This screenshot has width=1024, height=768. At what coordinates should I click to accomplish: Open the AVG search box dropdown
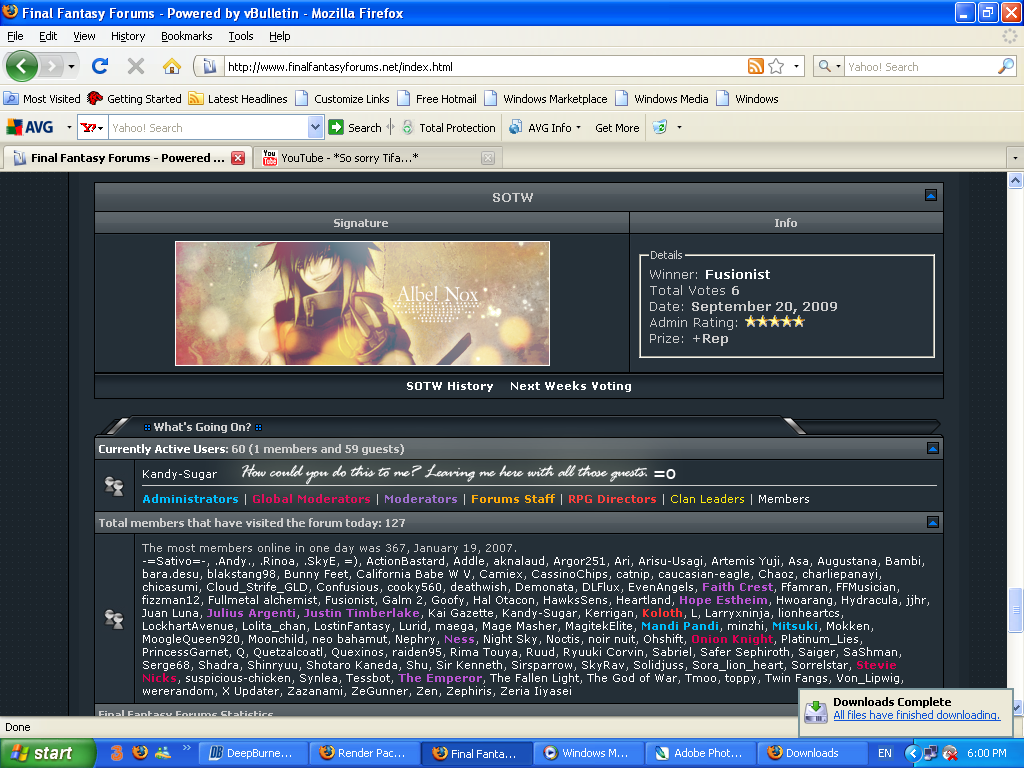coord(316,128)
